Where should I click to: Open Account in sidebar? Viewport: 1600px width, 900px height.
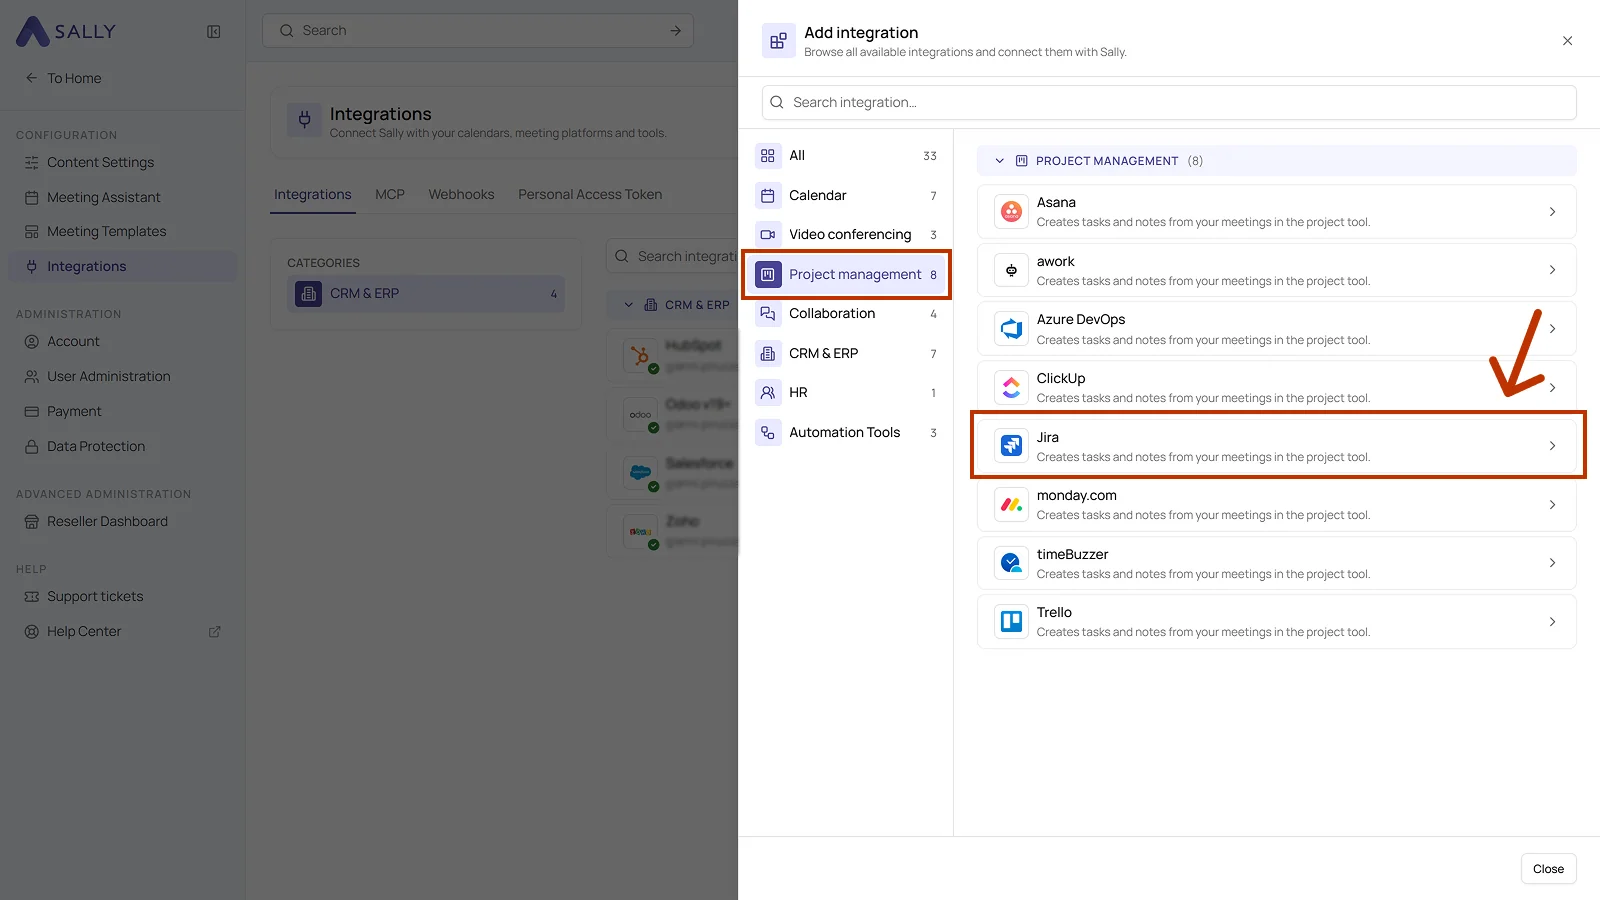(122, 342)
